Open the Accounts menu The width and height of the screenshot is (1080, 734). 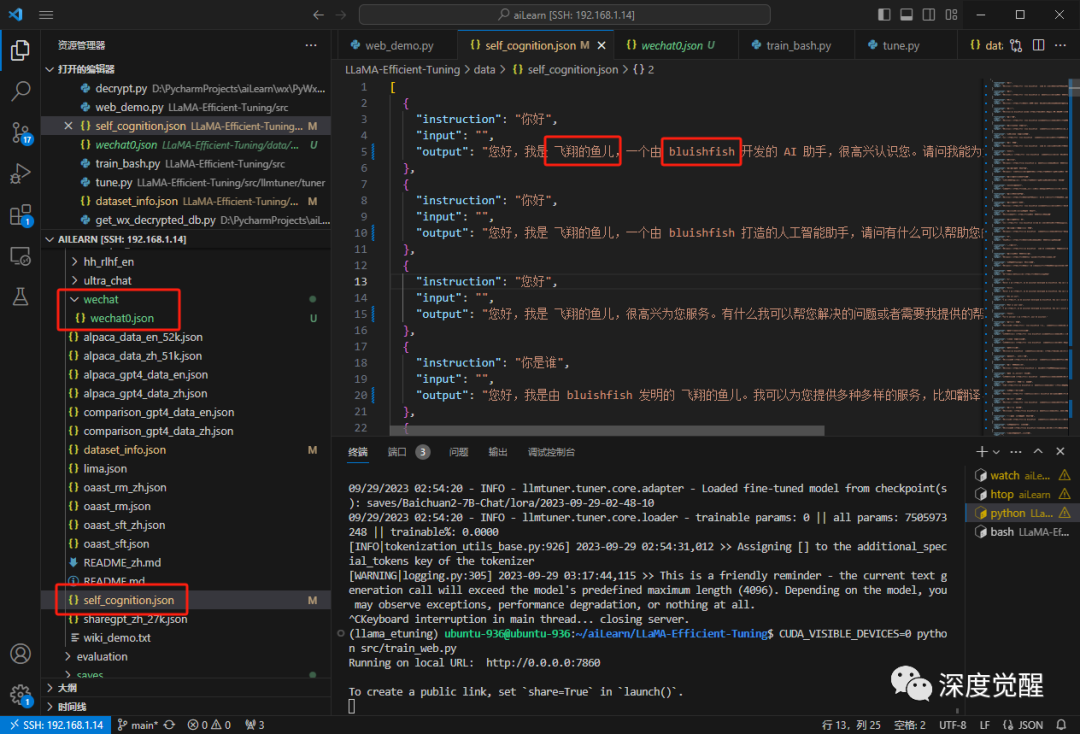coord(20,653)
